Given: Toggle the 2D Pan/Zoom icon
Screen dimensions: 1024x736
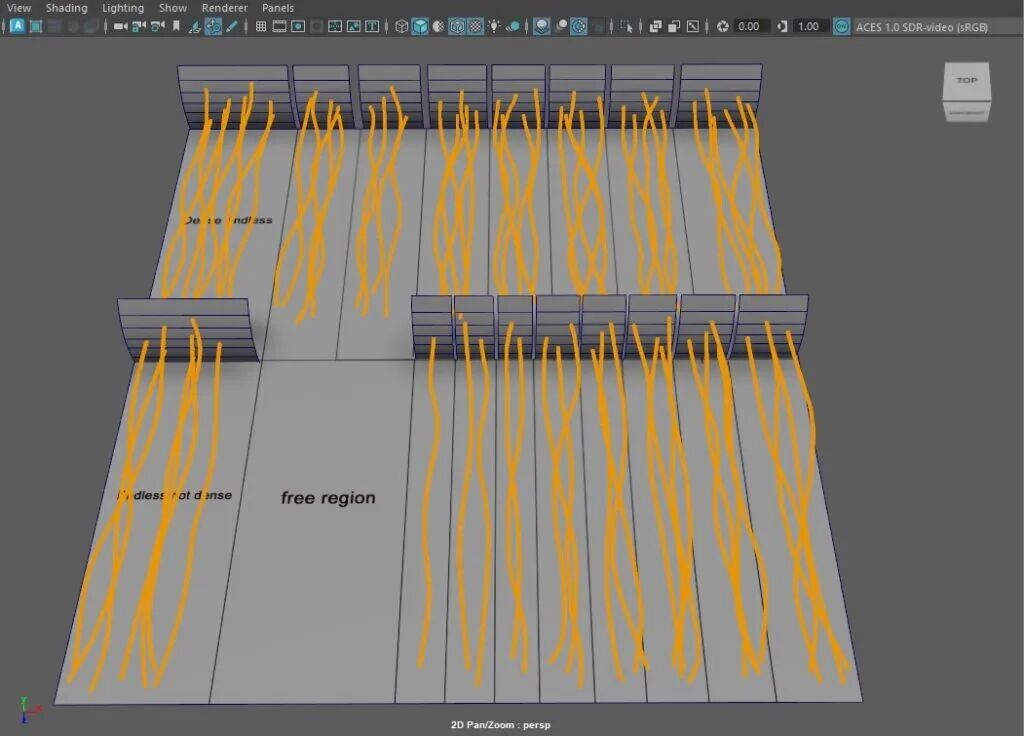Looking at the screenshot, I should click(213, 26).
